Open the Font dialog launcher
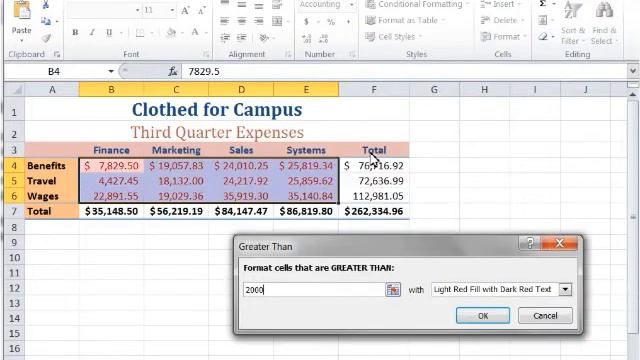The image size is (640, 360). click(x=206, y=54)
